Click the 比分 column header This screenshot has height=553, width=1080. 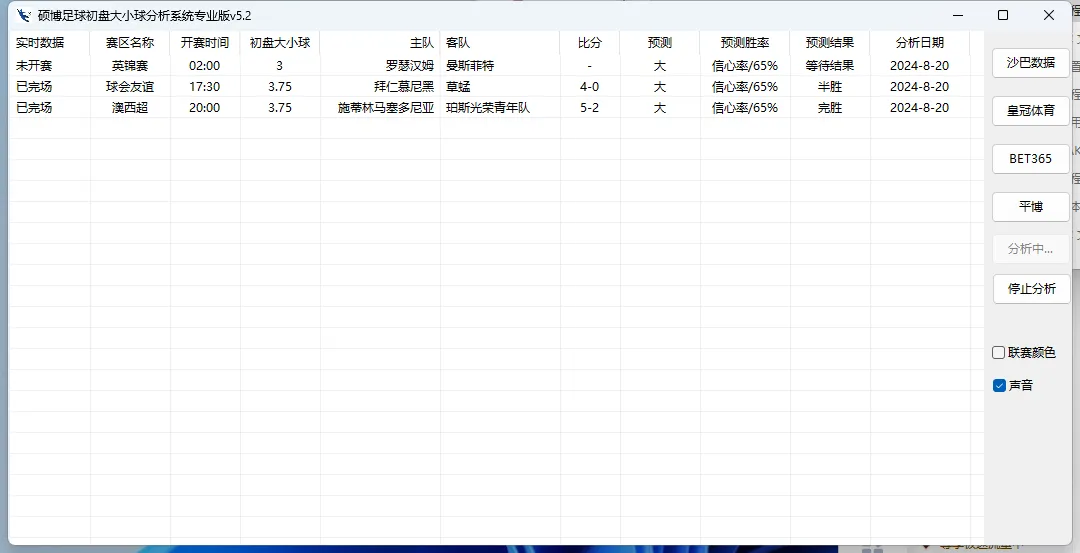click(x=590, y=43)
